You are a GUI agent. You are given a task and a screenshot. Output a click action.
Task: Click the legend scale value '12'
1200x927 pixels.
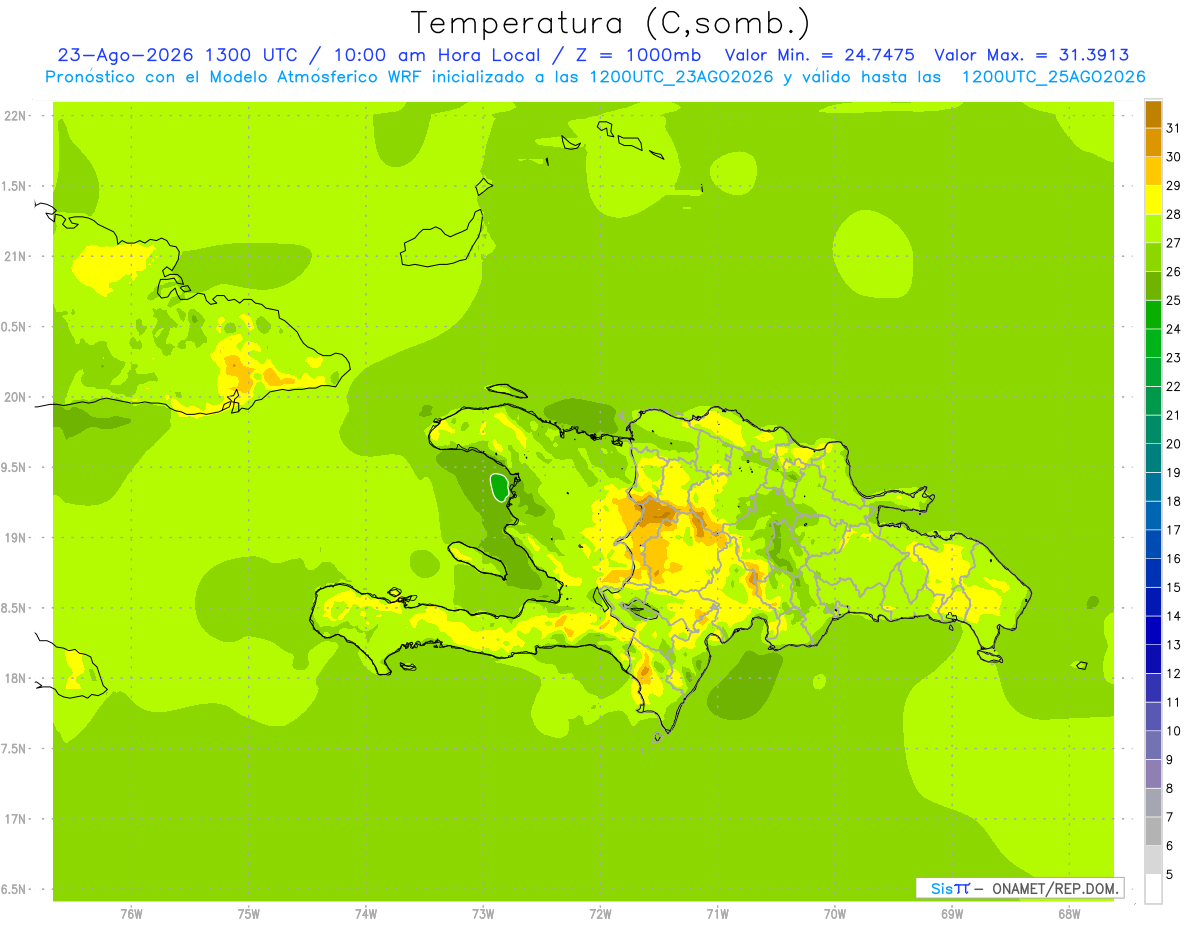coord(1174,673)
